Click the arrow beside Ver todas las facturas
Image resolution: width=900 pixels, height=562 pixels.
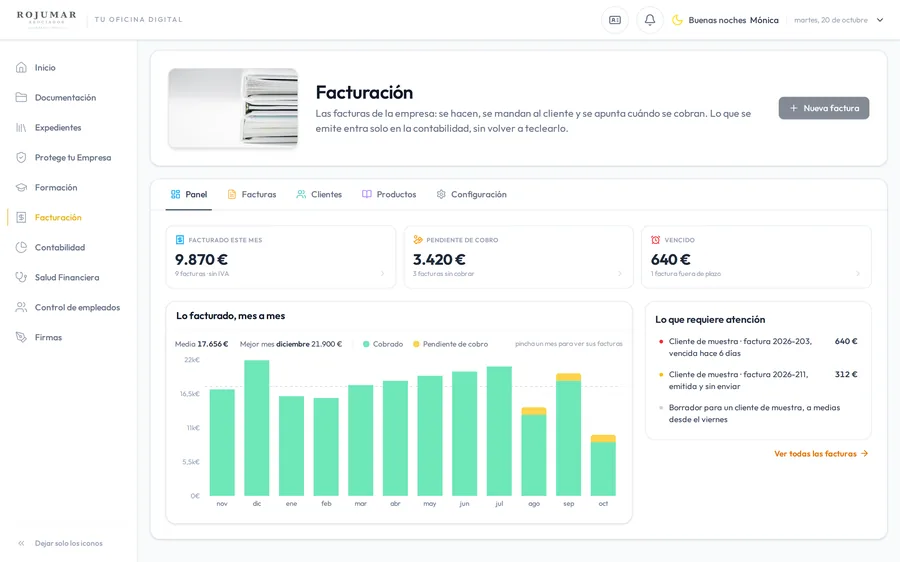(864, 454)
